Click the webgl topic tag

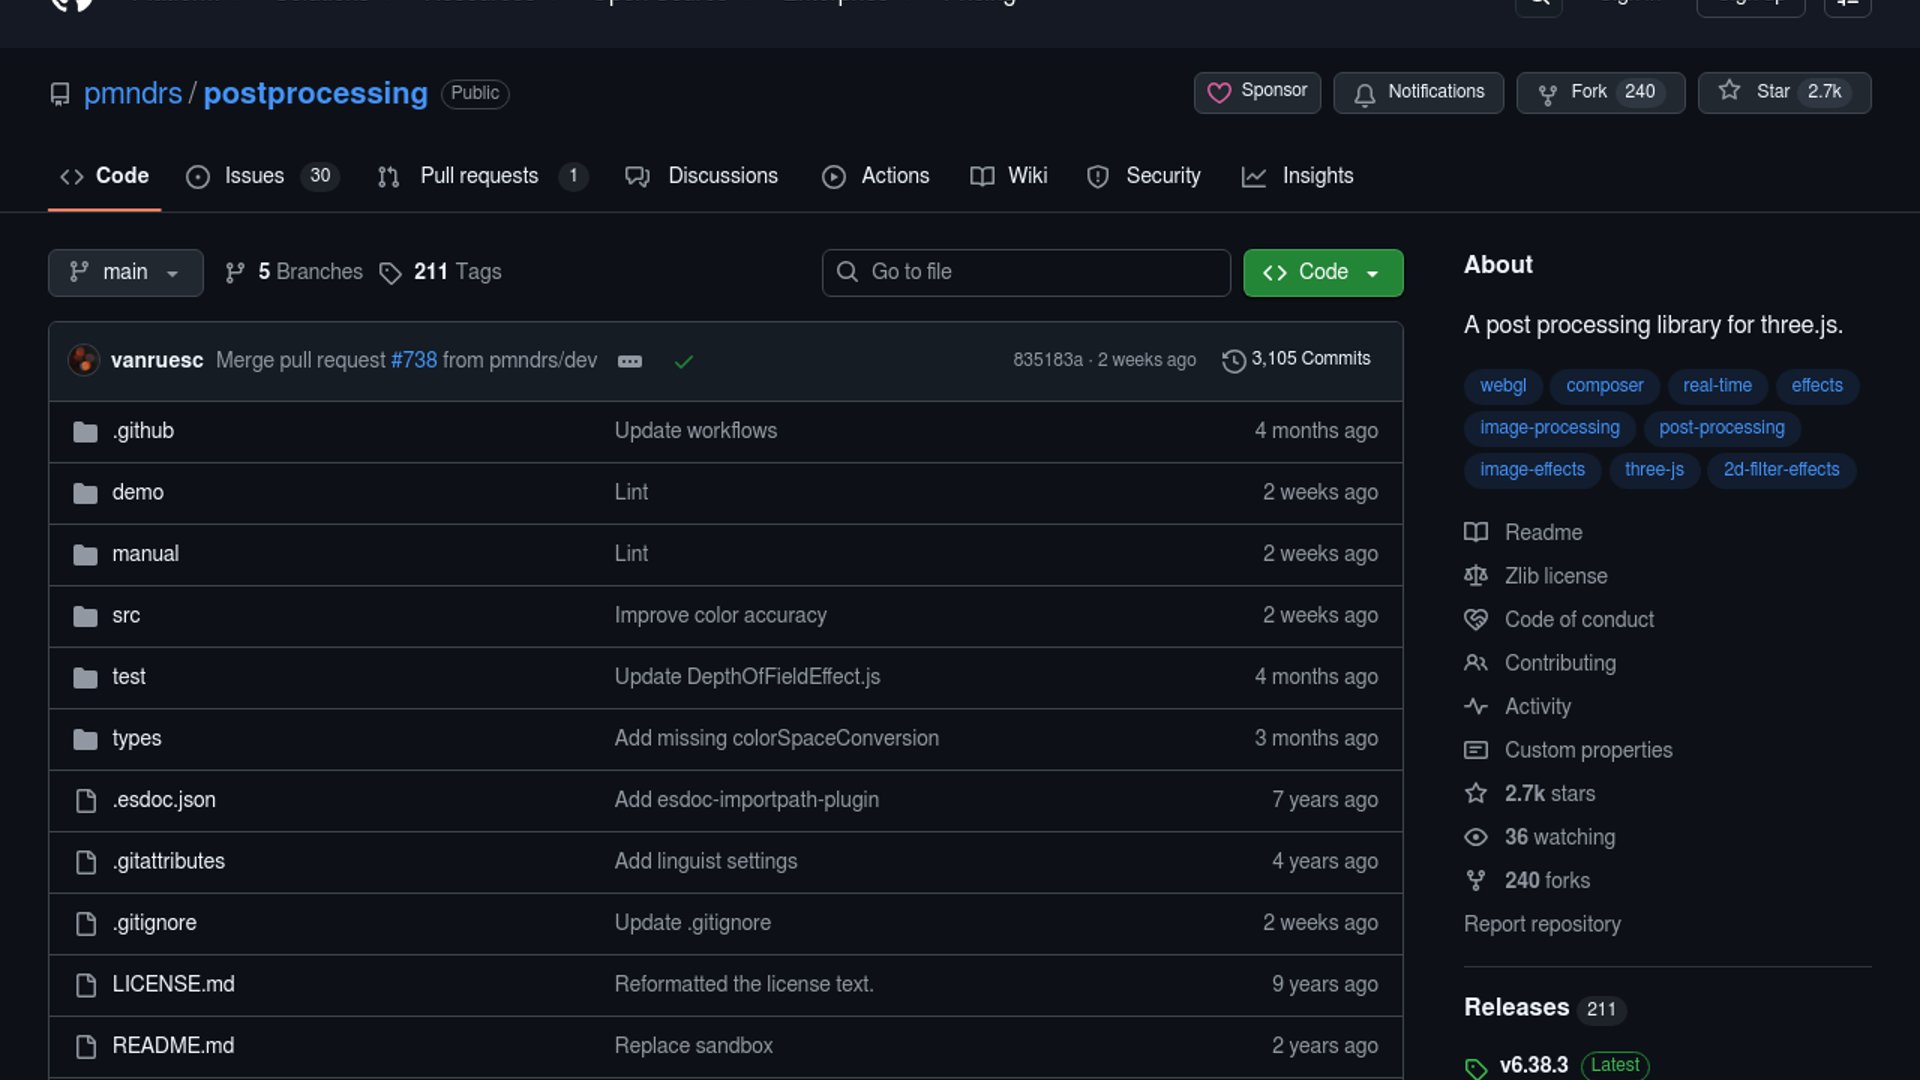point(1502,386)
